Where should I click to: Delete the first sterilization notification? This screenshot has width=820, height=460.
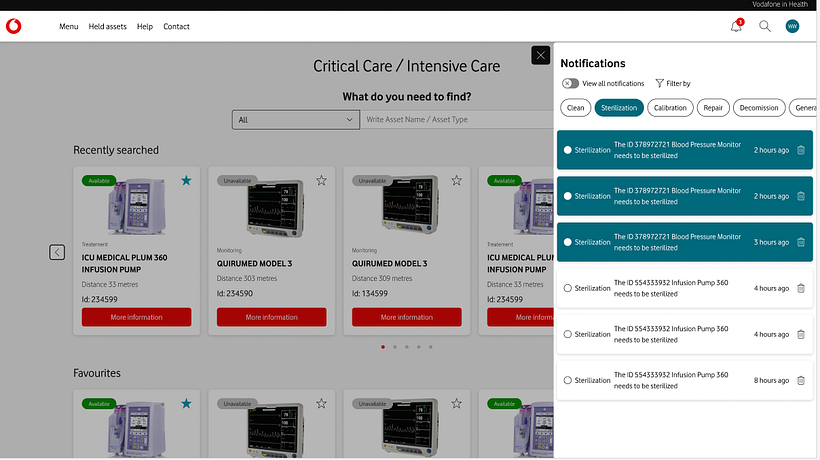pyautogui.click(x=800, y=150)
